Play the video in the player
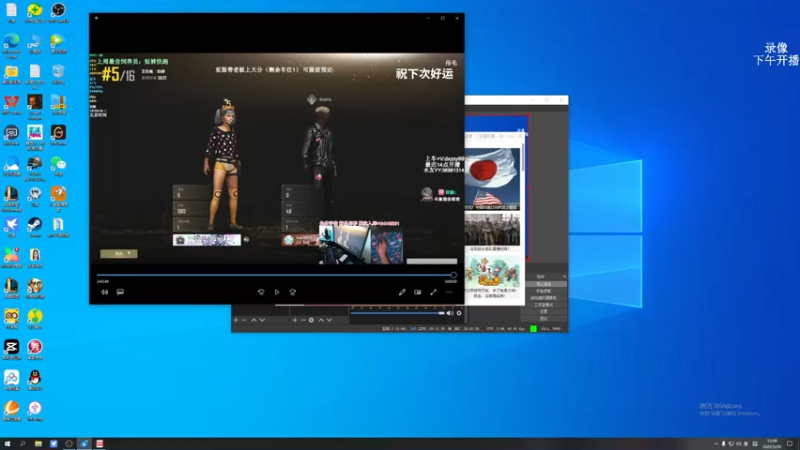 (277, 292)
